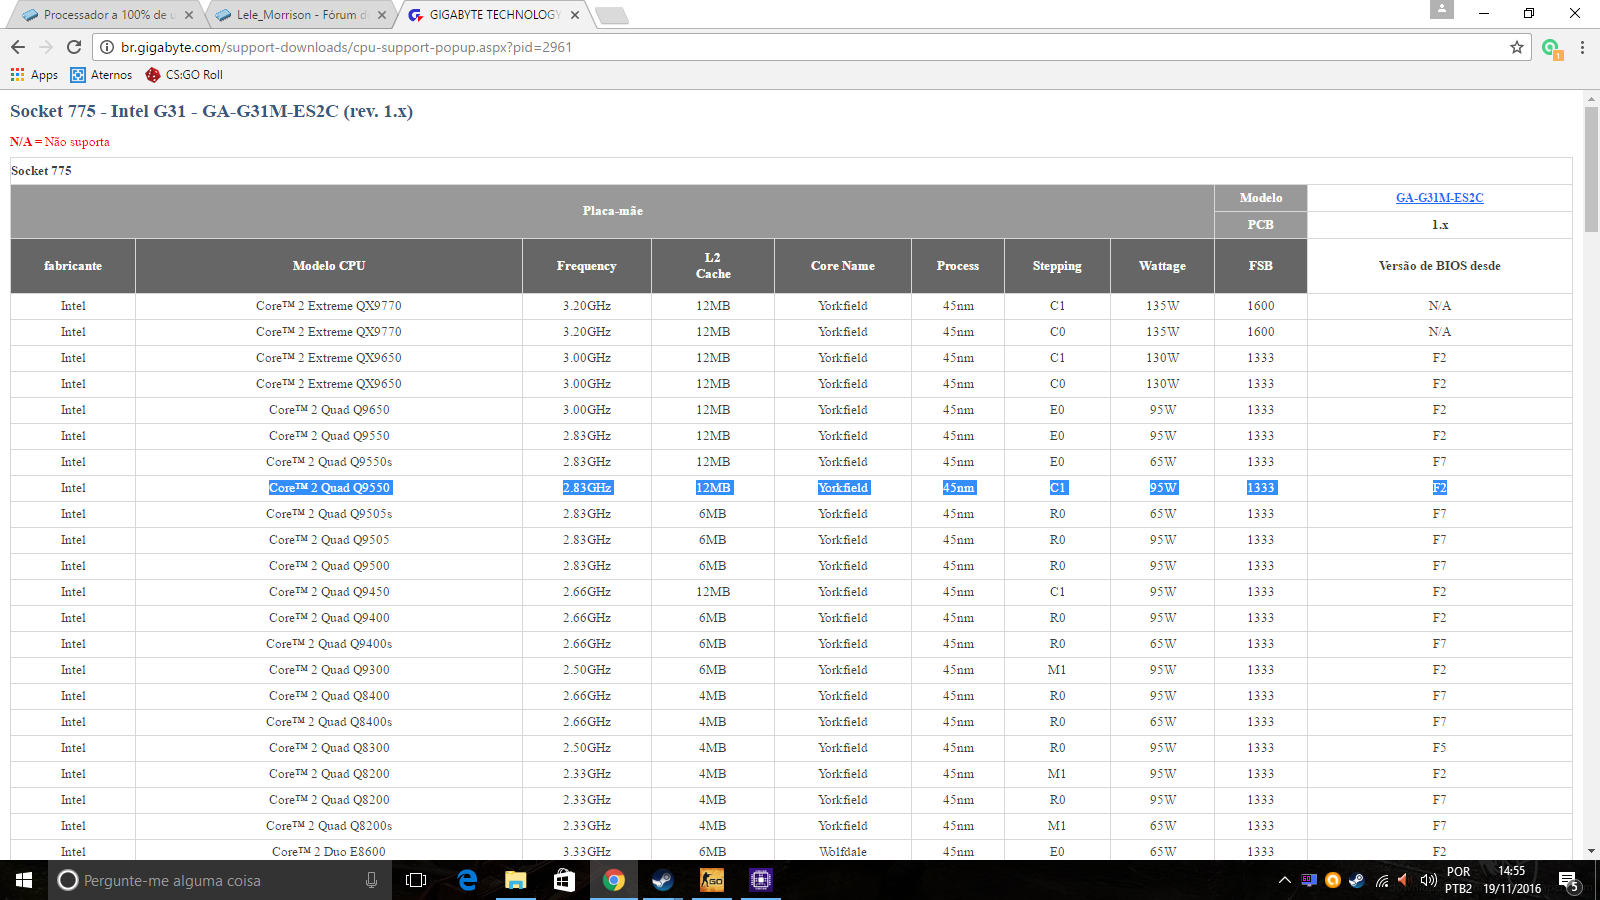Click the Socket 775 page heading
This screenshot has height=900, width=1600.
[211, 111]
